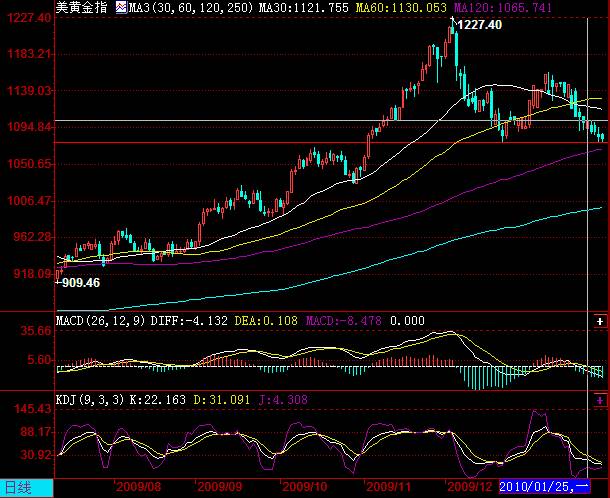Screen dimensions: 610x498
Task: Click the MACD(26,12,9) indicator label
Action: [100, 321]
